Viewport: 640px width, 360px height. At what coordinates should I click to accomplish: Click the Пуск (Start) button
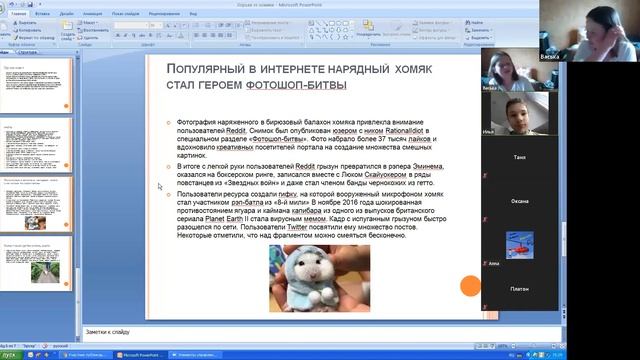coord(10,355)
